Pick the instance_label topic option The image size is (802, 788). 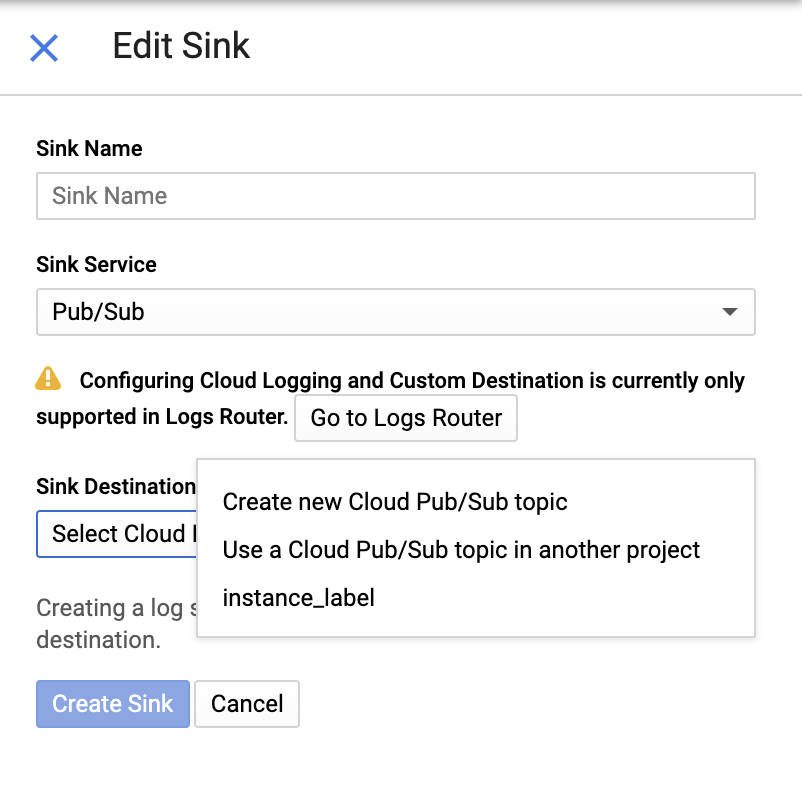click(298, 598)
